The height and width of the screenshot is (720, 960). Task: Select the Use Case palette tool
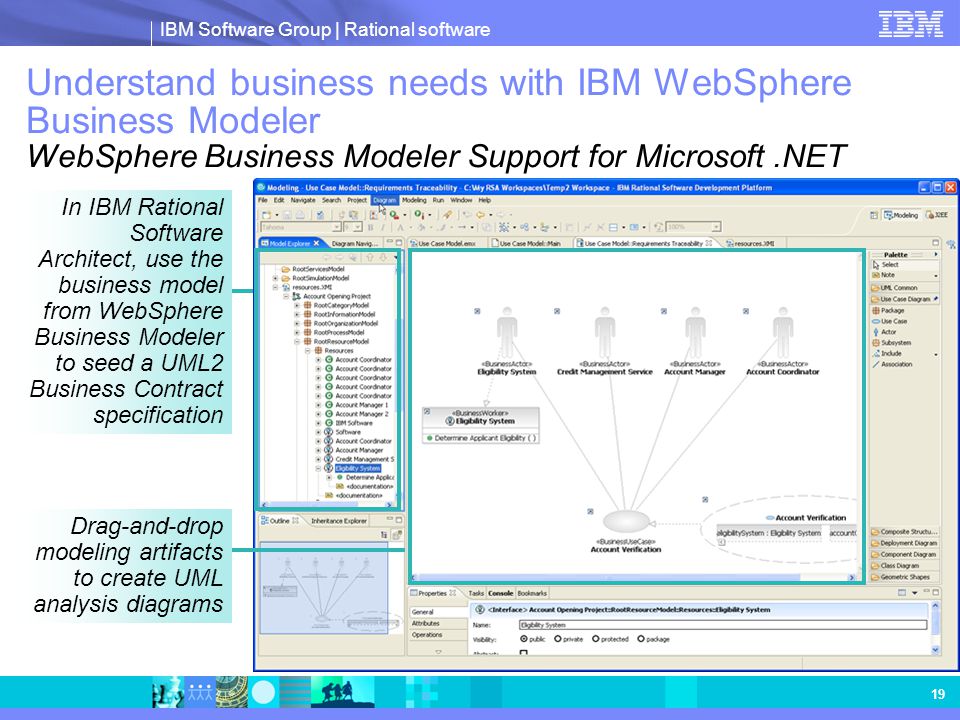tap(889, 321)
